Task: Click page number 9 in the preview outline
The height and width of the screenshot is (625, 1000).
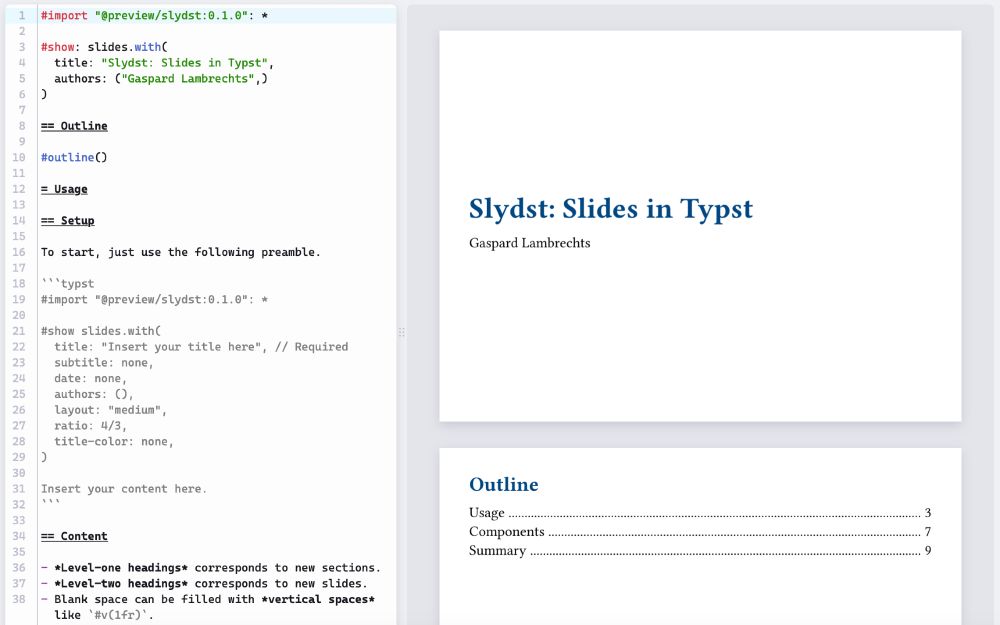Action: click(x=928, y=551)
